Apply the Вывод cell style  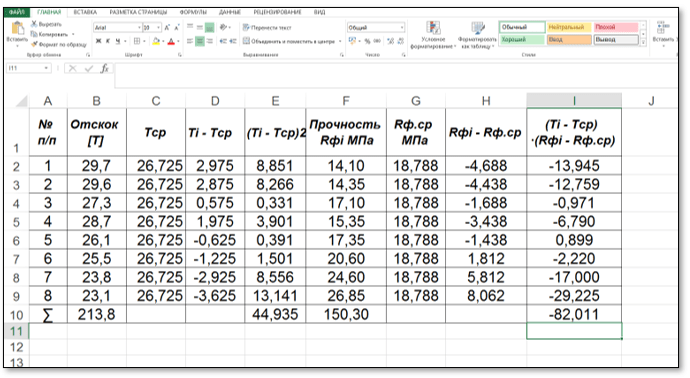tap(616, 40)
